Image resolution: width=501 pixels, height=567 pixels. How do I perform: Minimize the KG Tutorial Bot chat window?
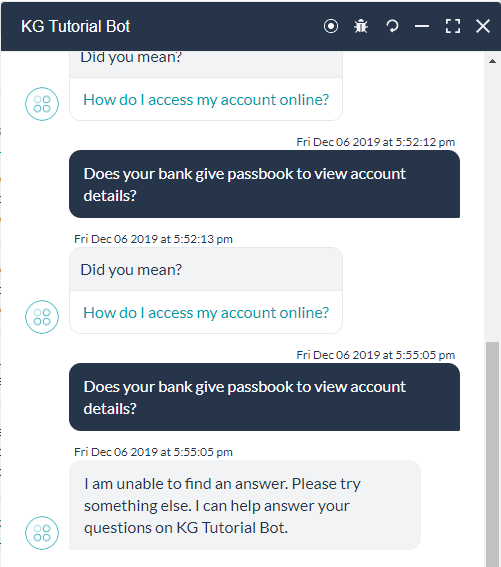422,26
